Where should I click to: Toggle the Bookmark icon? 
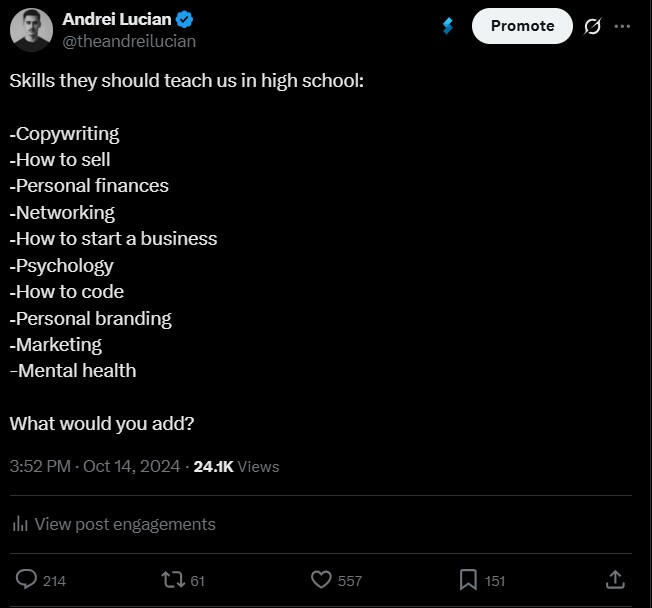tap(468, 579)
